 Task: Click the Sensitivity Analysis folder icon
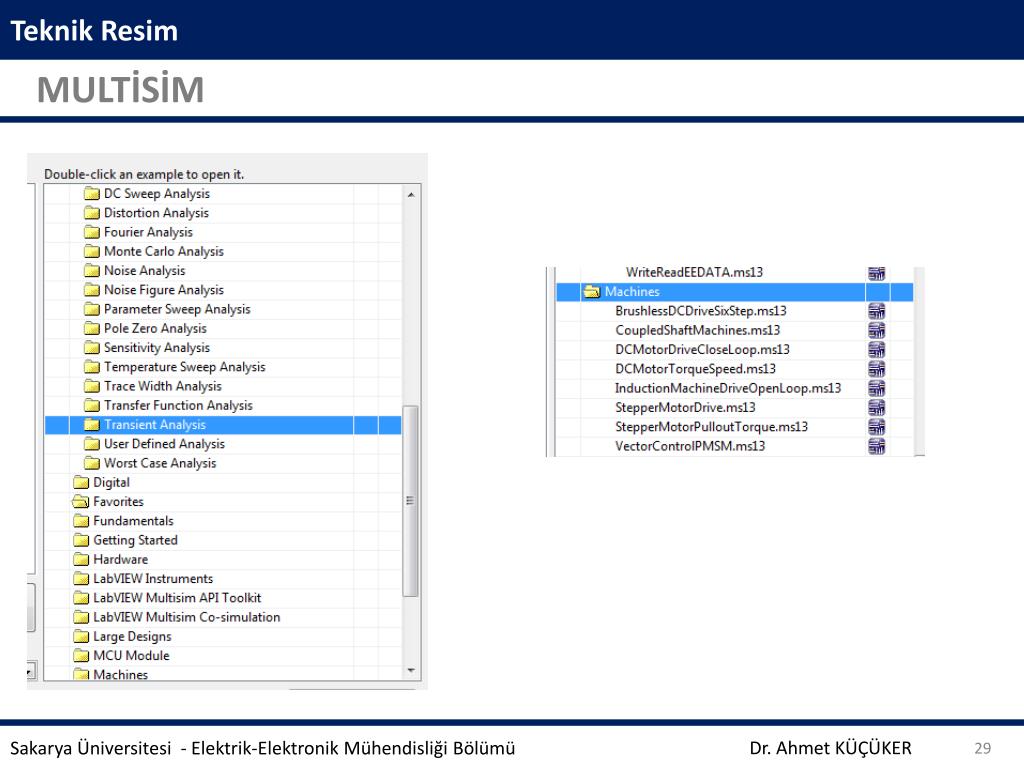pos(92,347)
